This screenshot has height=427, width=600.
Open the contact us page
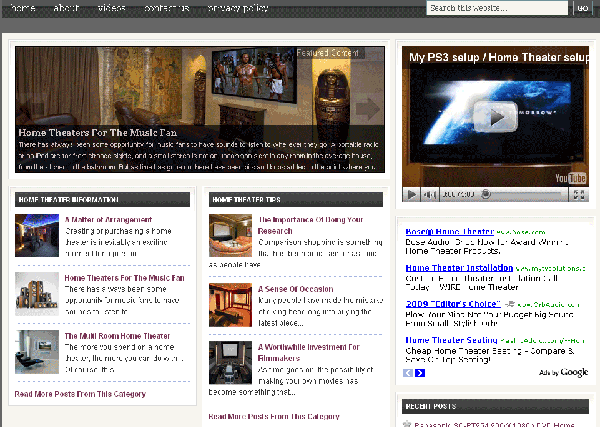166,8
